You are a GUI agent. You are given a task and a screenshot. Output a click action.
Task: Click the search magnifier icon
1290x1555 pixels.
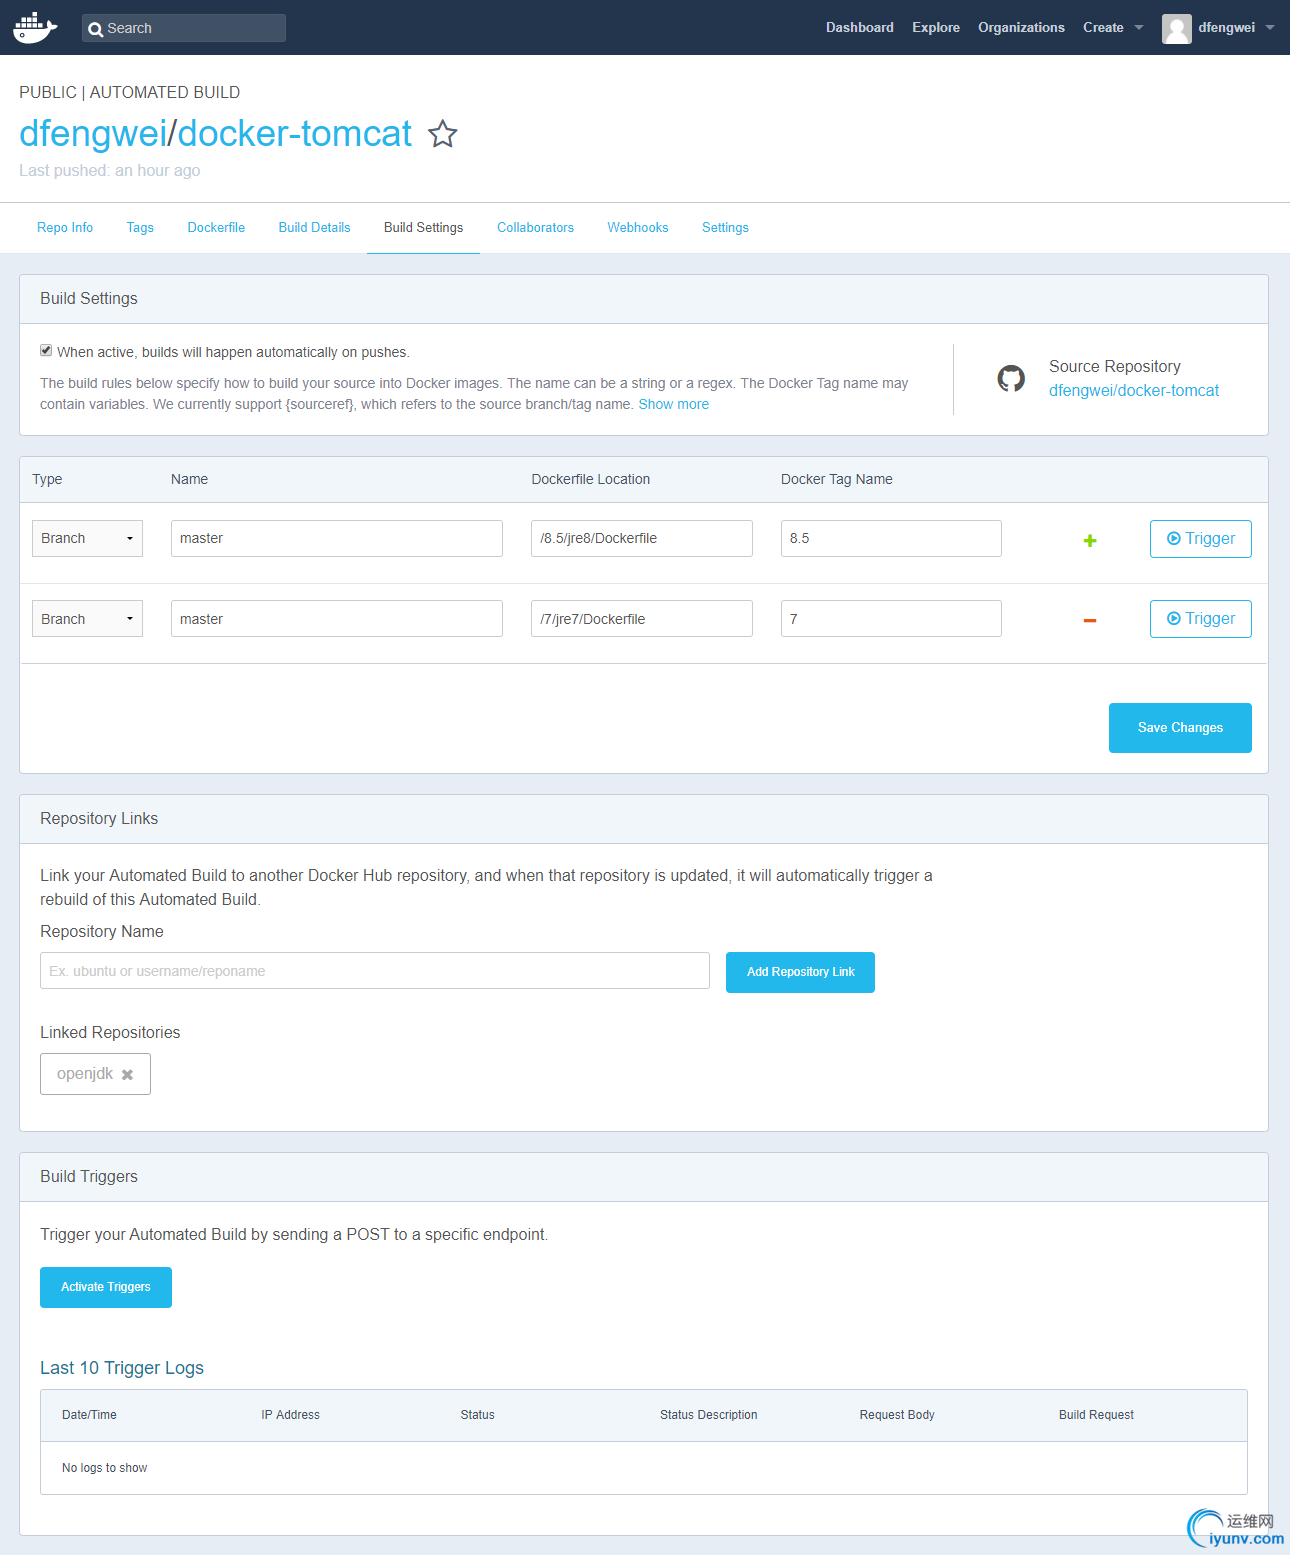(x=96, y=29)
